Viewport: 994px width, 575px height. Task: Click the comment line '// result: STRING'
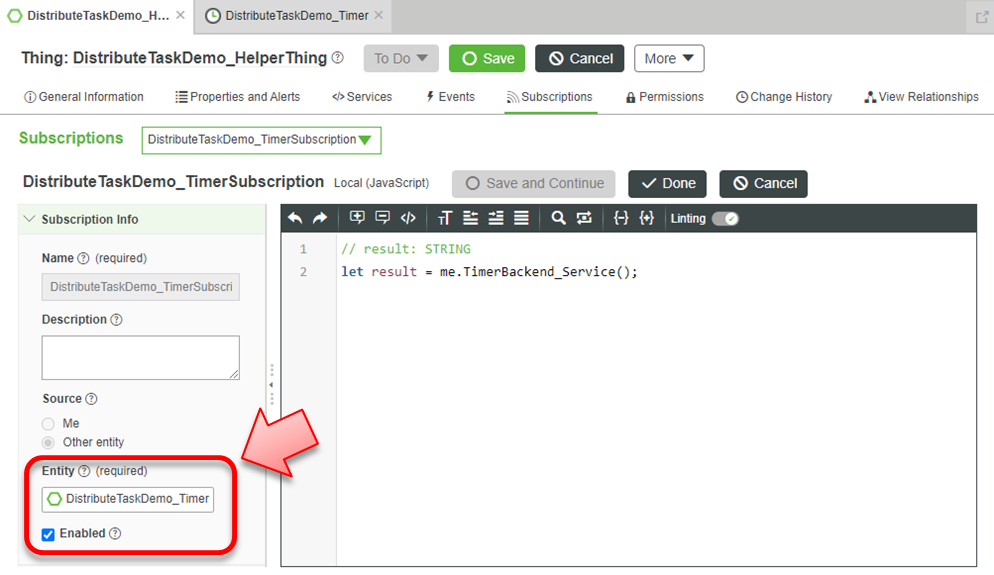pyautogui.click(x=406, y=249)
